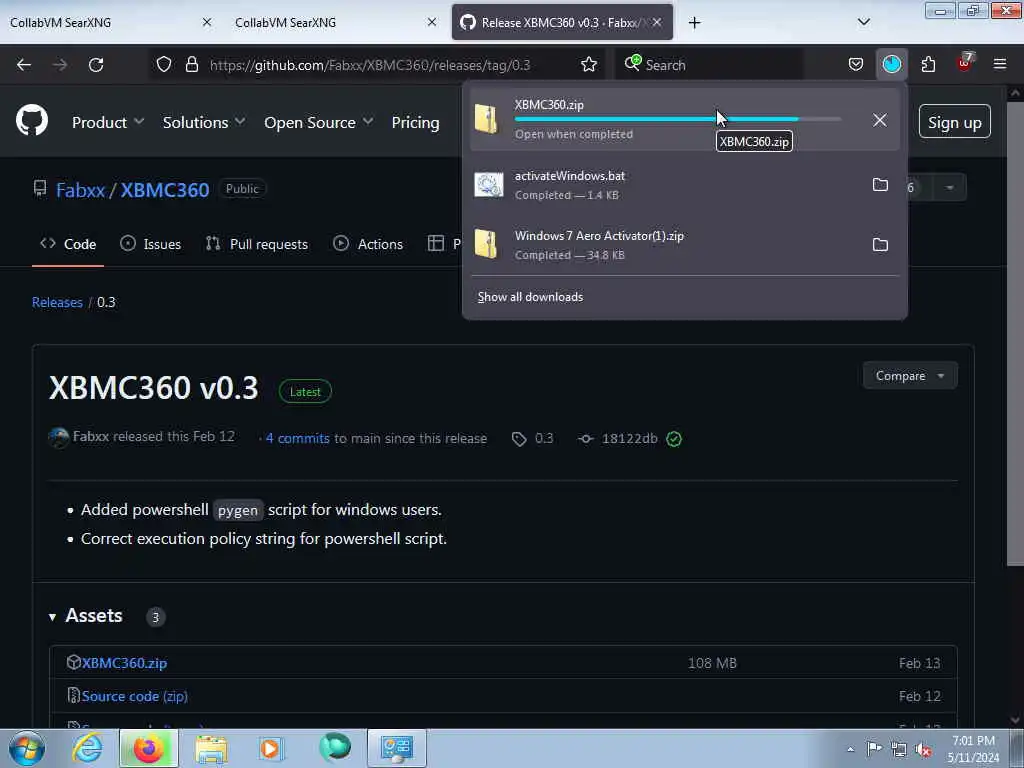This screenshot has width=1024, height=768.
Task: Open the taskbar clock showing 7:01 PM
Action: point(973,749)
